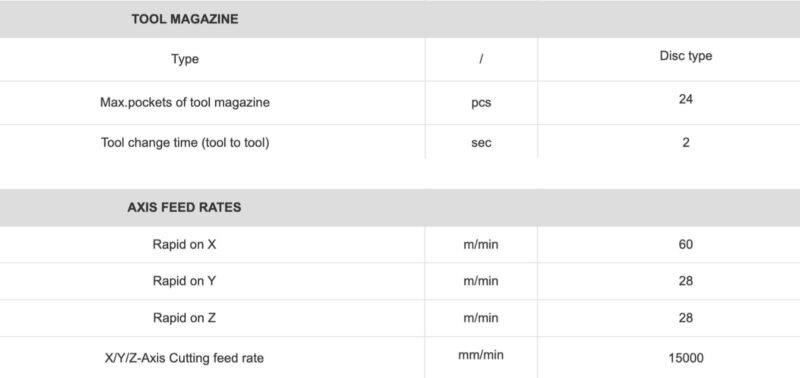Select the cutting feed rate value 15000
The height and width of the screenshot is (378, 800).
686,358
